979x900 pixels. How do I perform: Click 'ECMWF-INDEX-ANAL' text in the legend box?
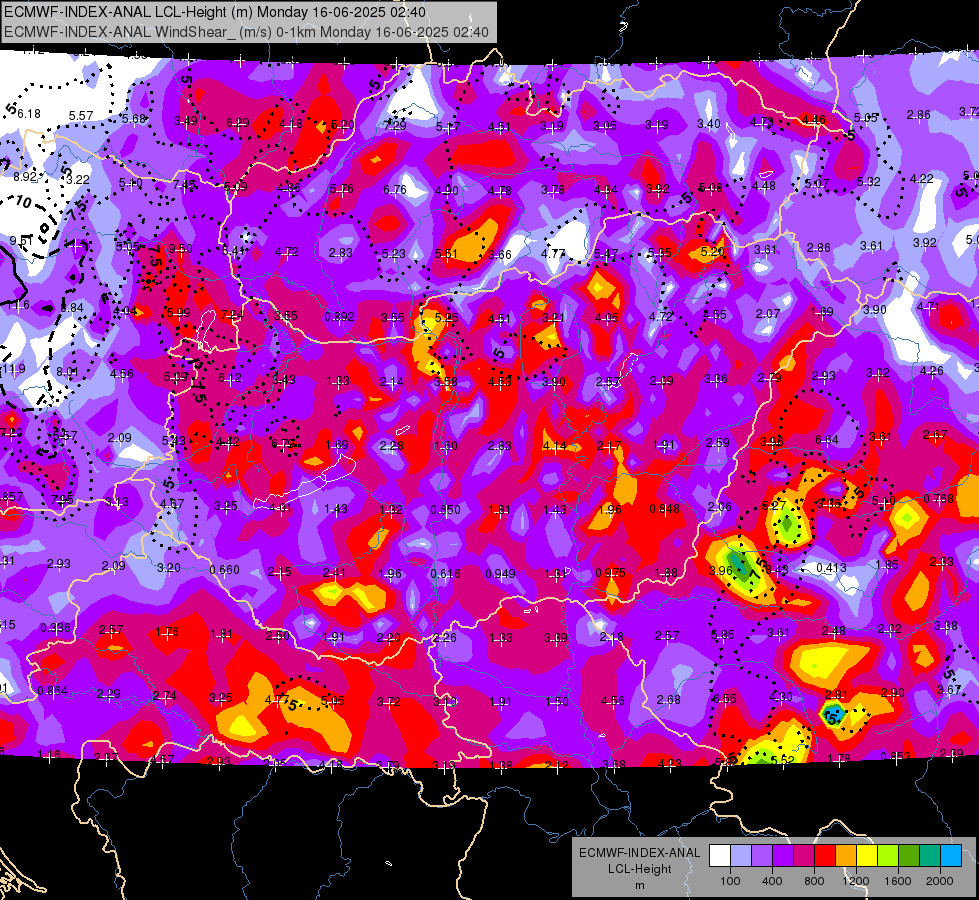pos(639,853)
